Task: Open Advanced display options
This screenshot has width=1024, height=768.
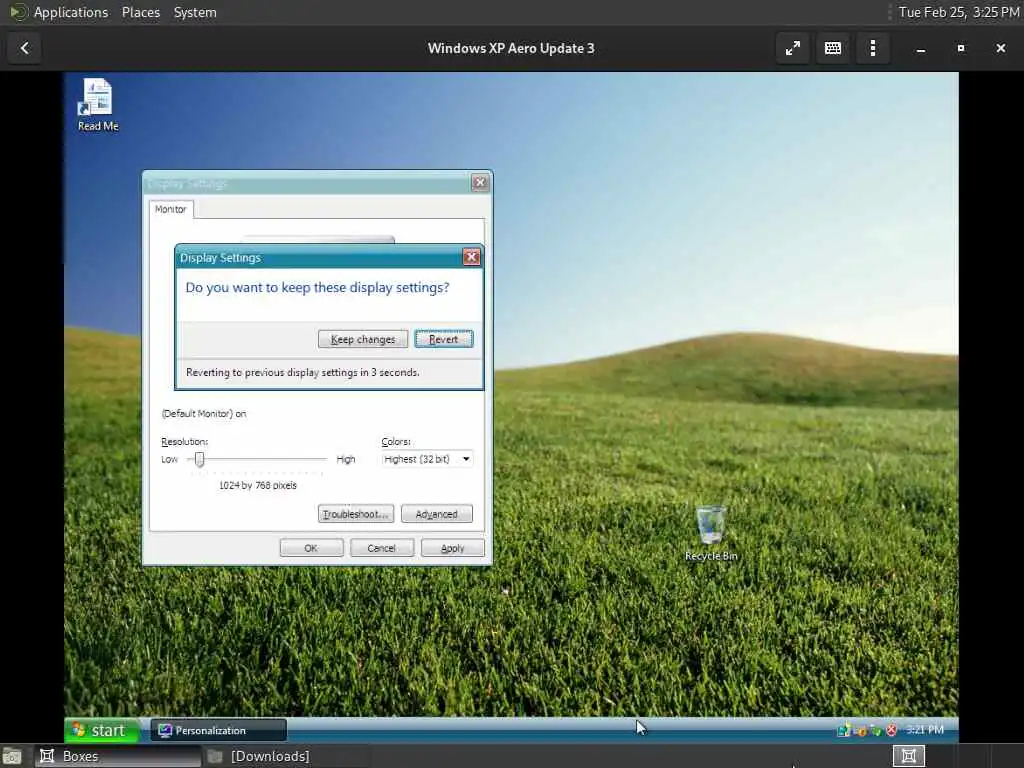Action: point(436,514)
